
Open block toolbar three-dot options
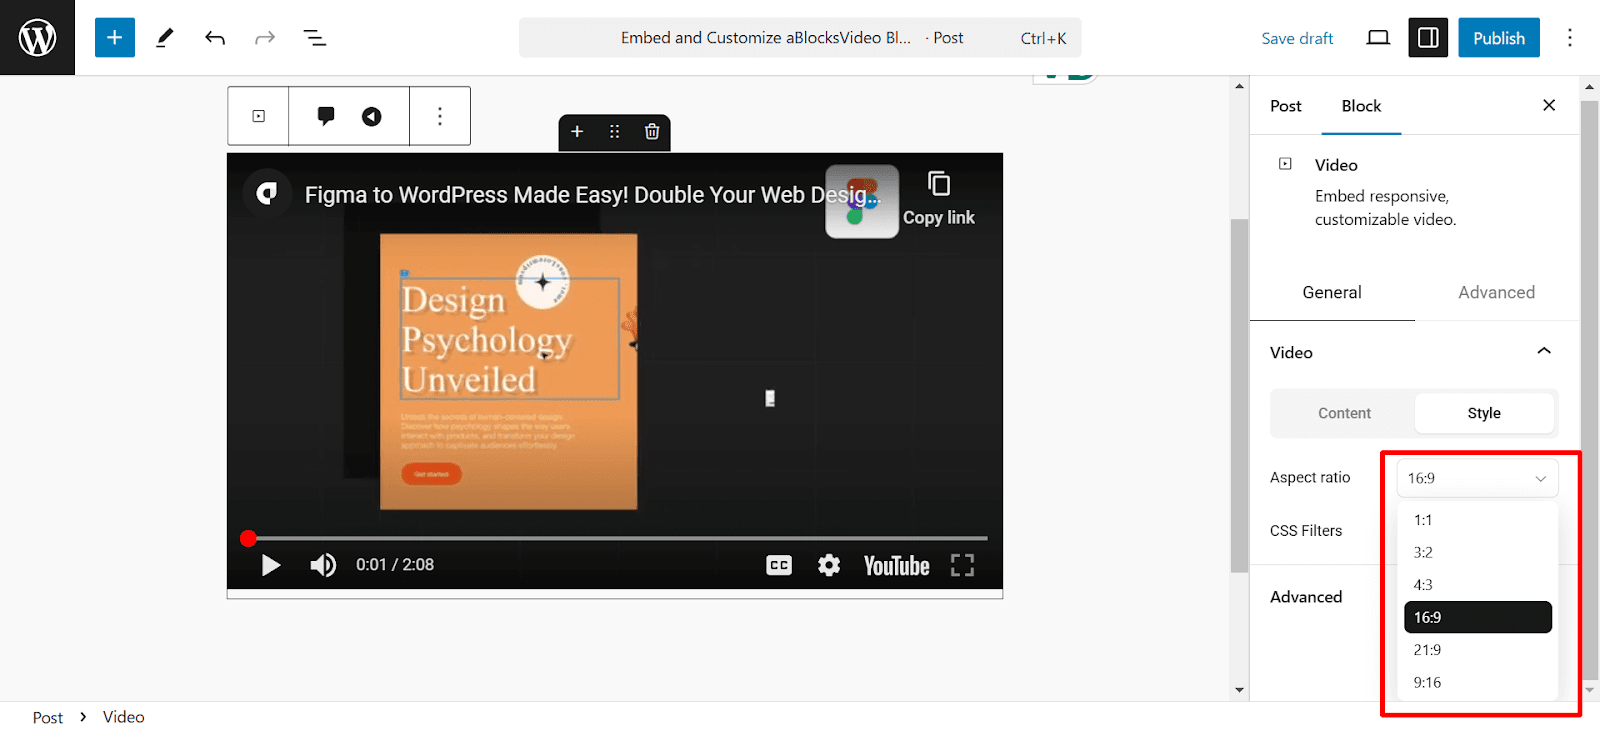pyautogui.click(x=440, y=116)
